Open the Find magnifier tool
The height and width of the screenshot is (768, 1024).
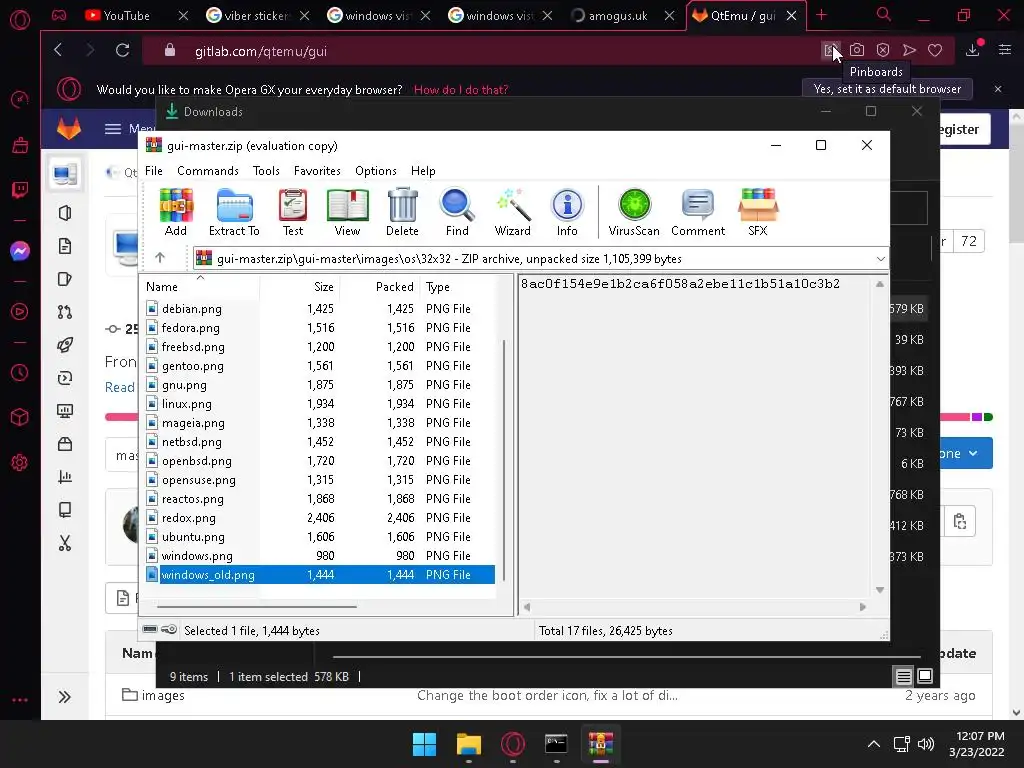coord(457,212)
